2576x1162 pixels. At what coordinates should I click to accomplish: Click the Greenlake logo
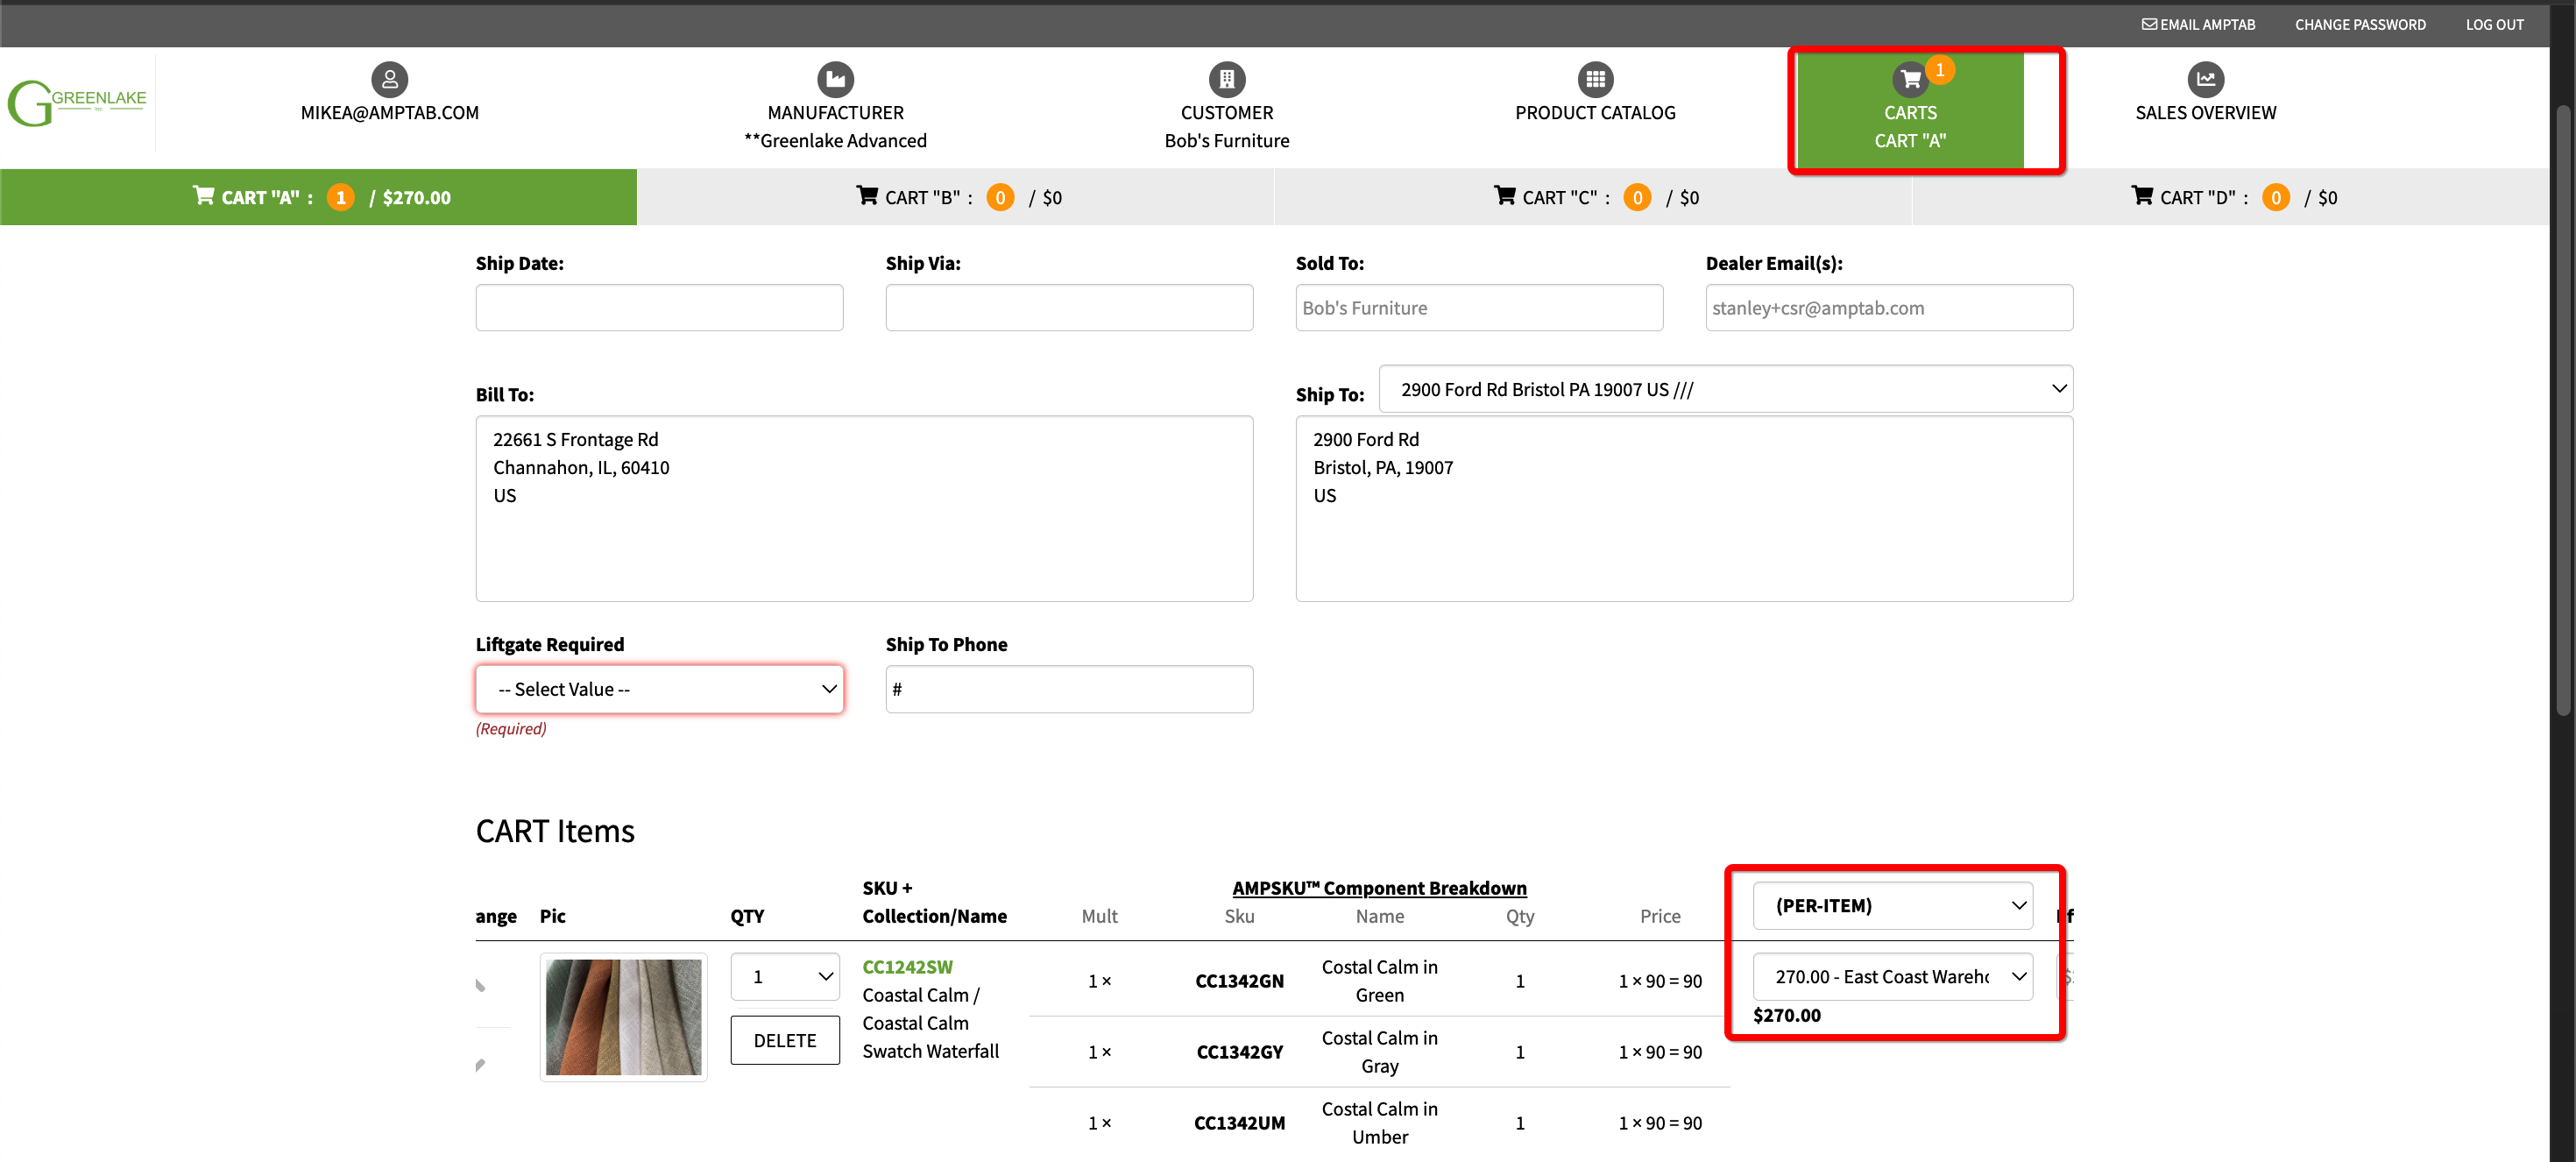click(77, 102)
